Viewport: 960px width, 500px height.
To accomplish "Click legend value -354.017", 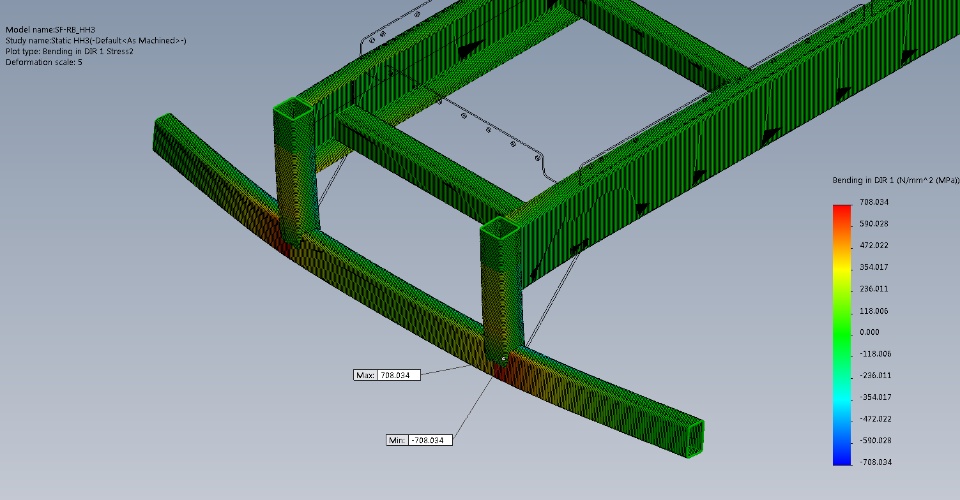I will [875, 397].
